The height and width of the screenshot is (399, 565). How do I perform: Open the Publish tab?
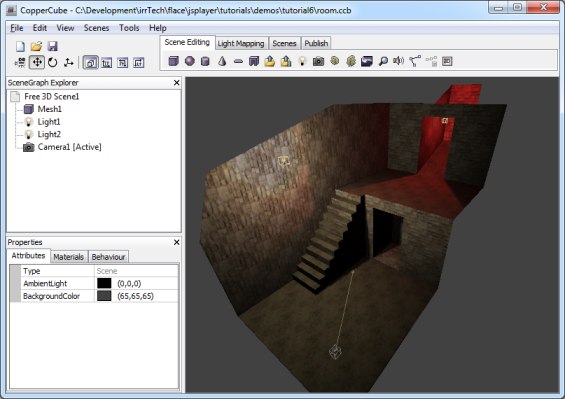tap(316, 44)
